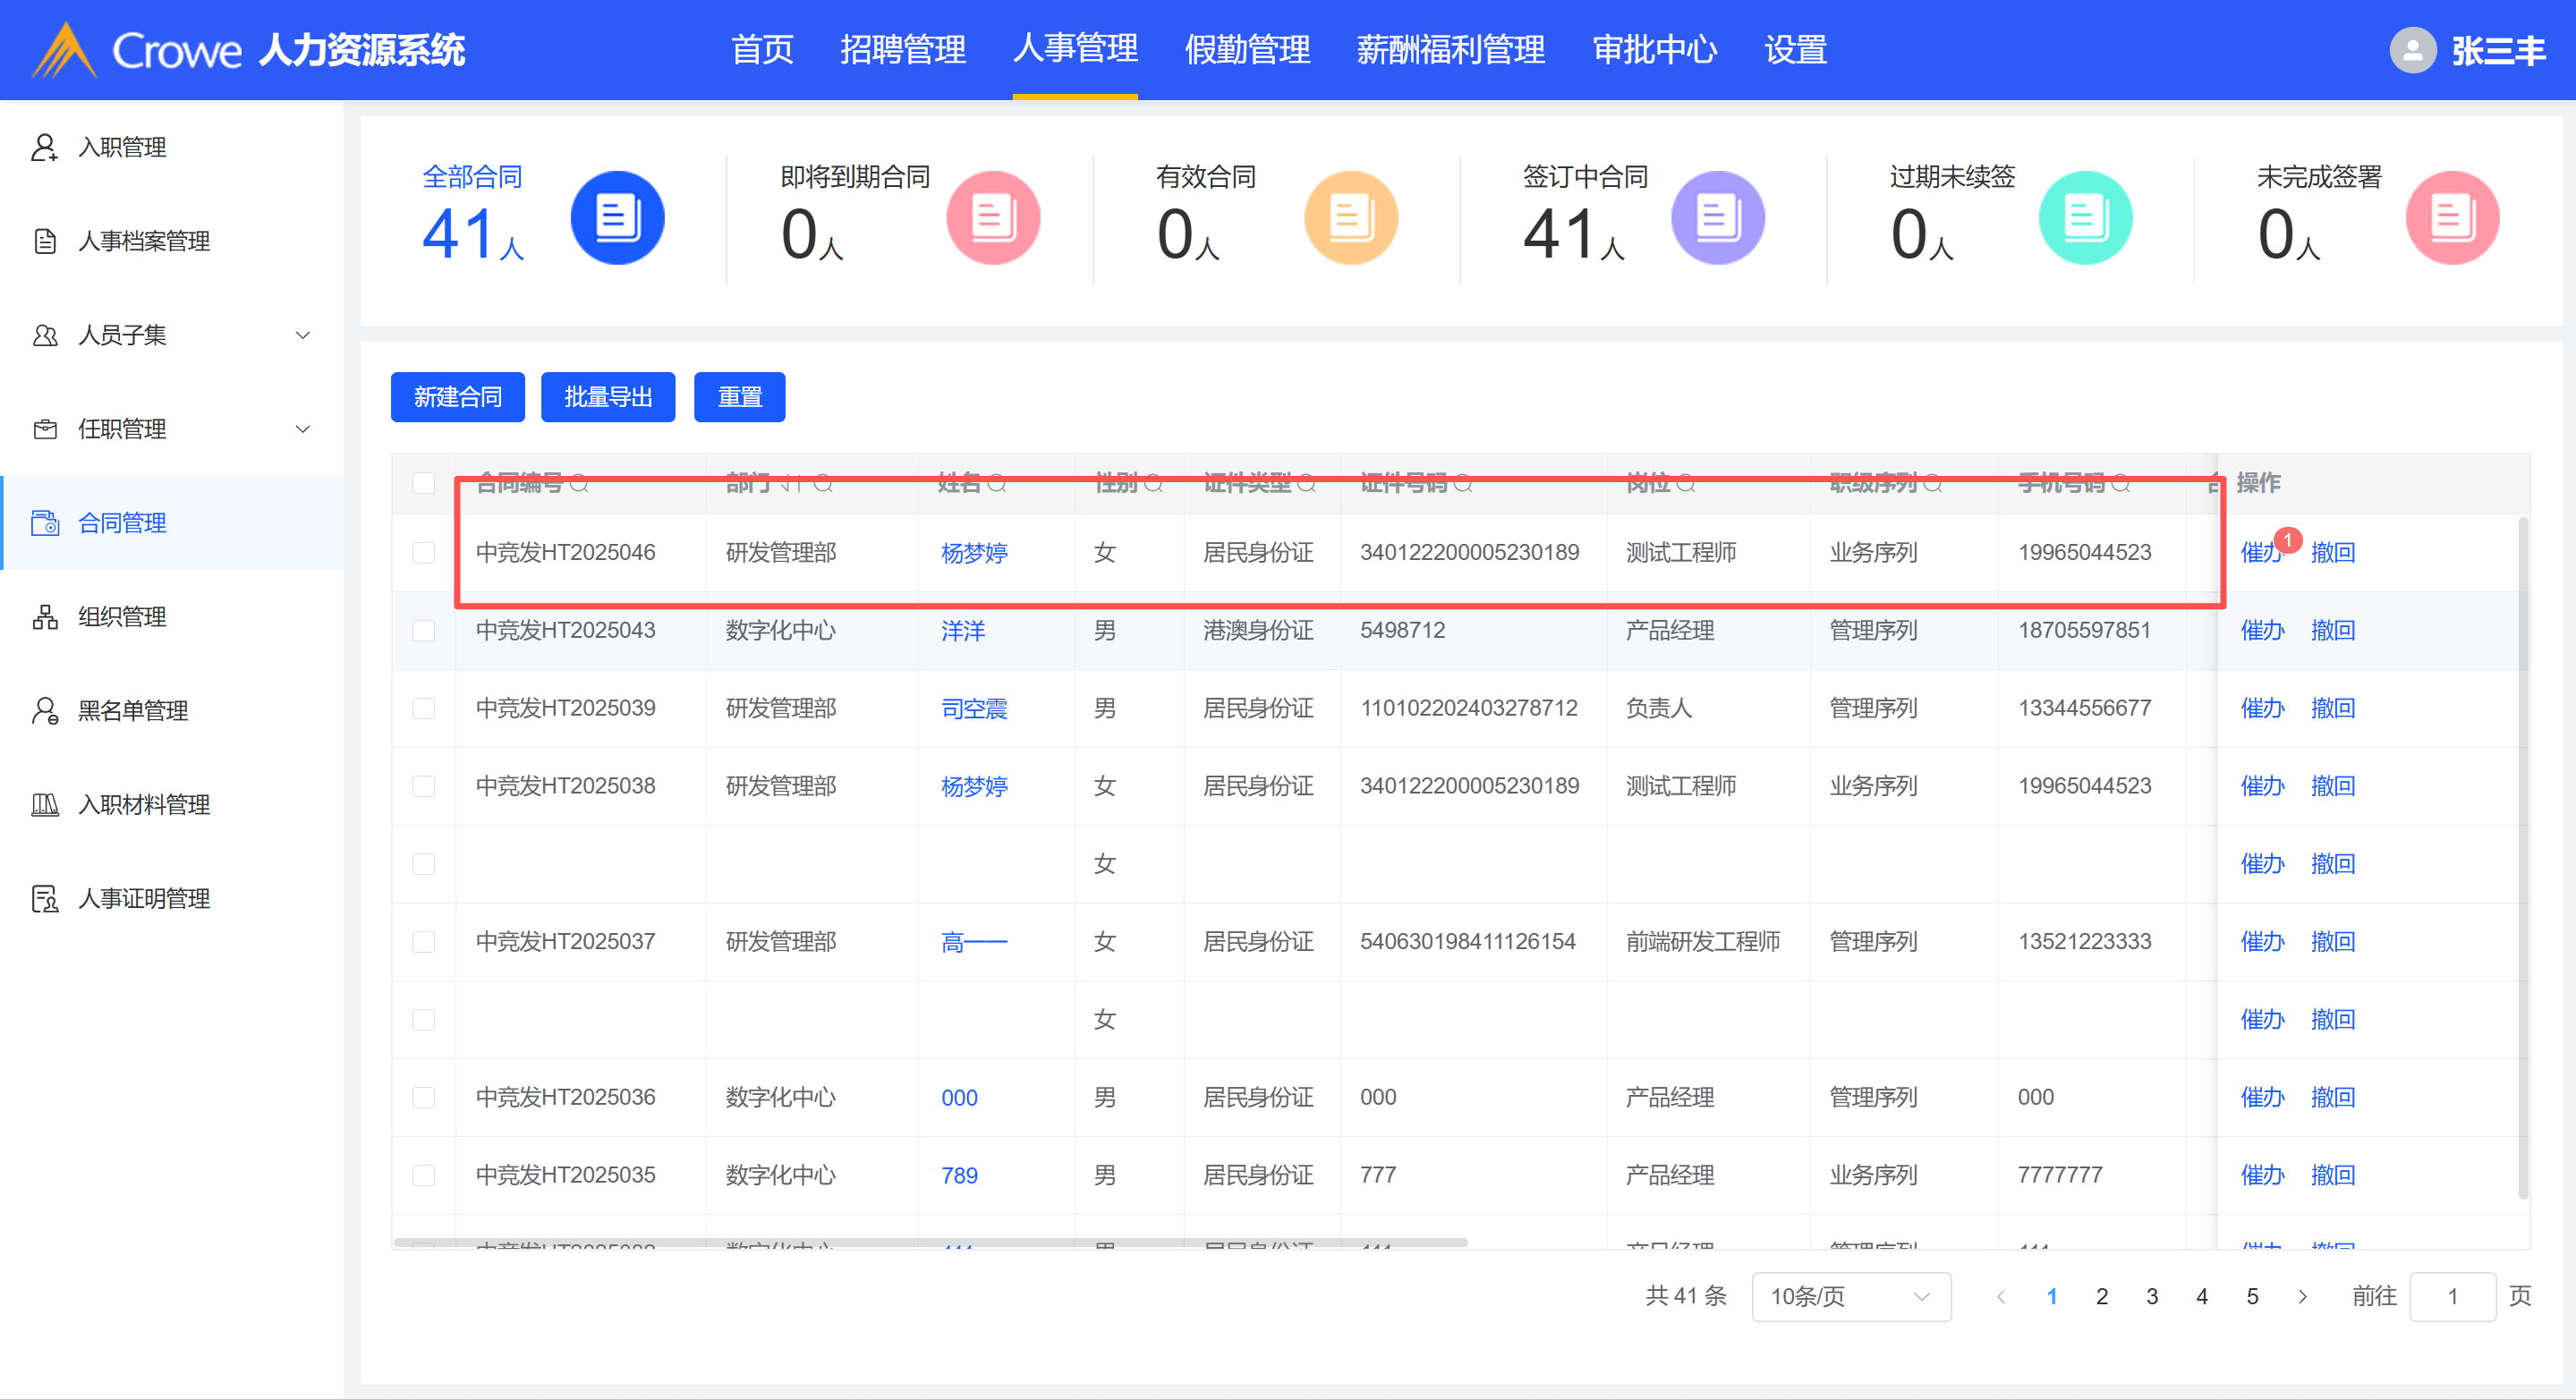Image resolution: width=2576 pixels, height=1400 pixels.
Task: Tick the checkbox for contract 中竞发HT2025043
Action: point(424,631)
